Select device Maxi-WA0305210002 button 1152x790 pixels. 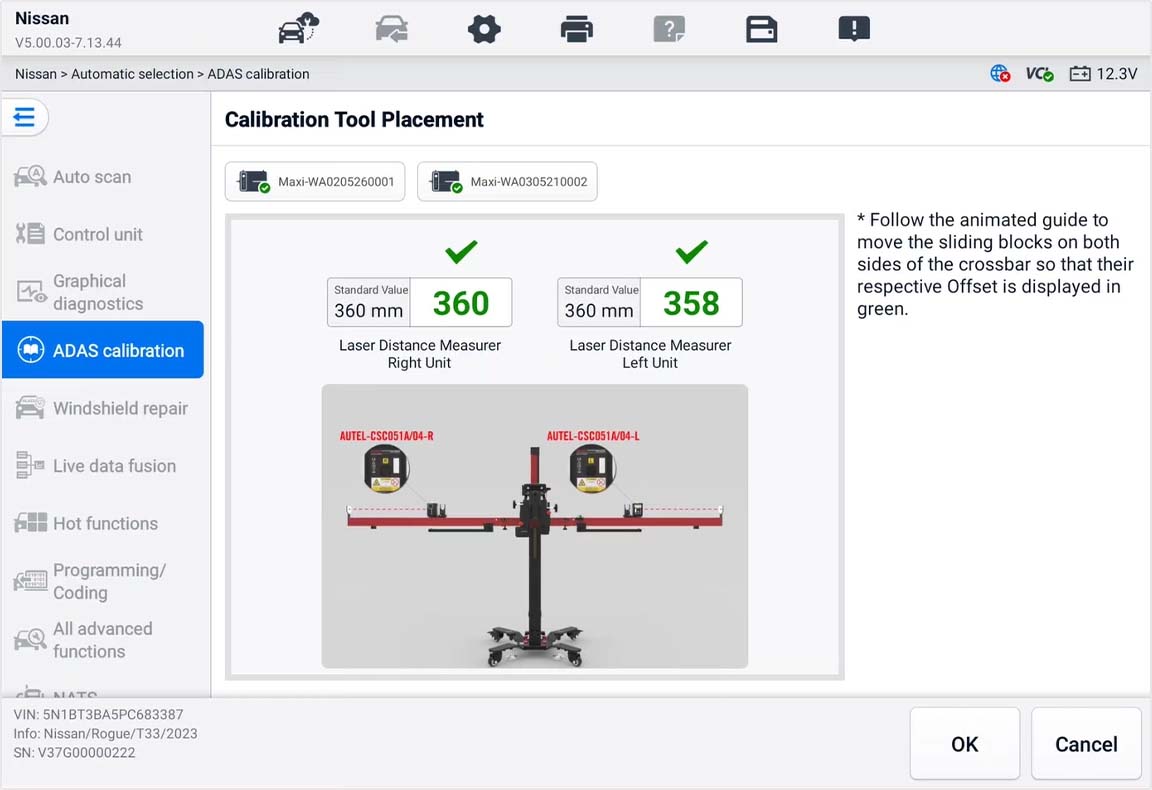tap(507, 182)
